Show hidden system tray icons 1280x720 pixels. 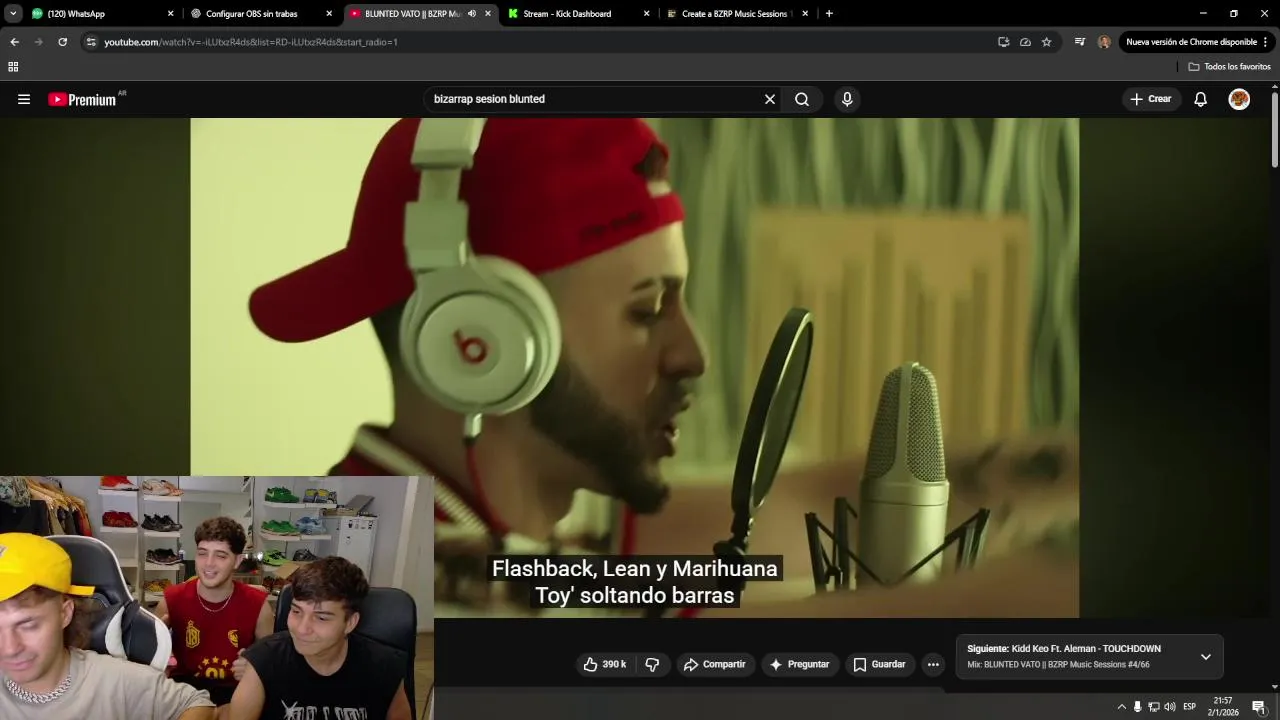click(x=1121, y=707)
